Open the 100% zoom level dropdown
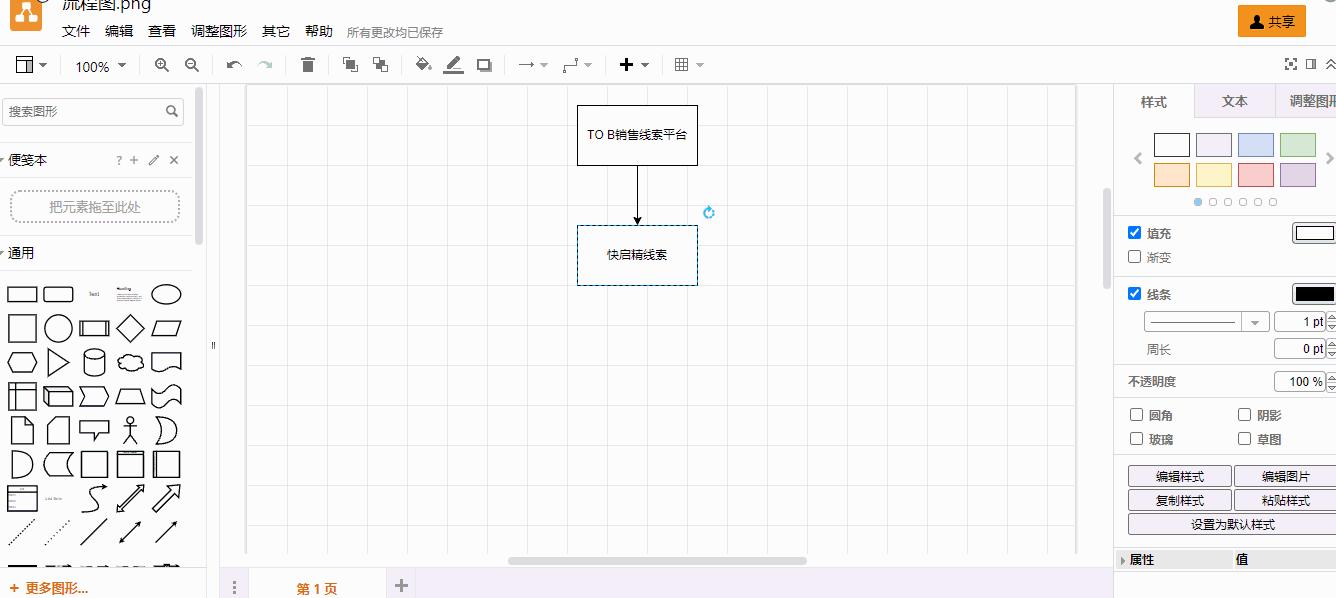 pos(101,66)
